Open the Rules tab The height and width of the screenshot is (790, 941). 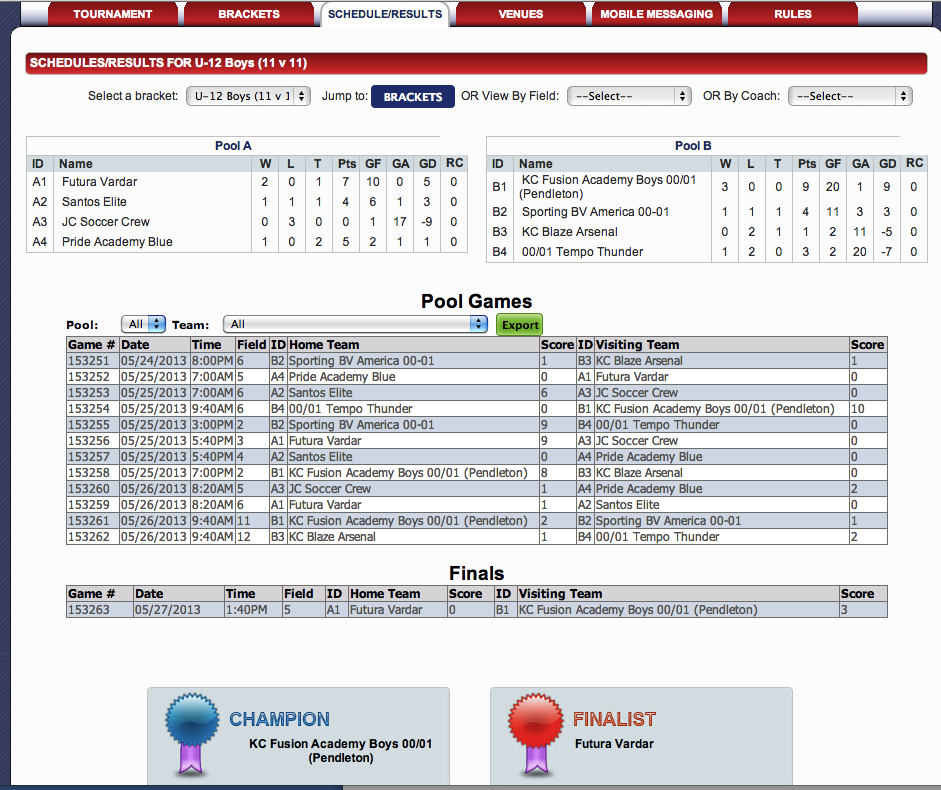792,14
